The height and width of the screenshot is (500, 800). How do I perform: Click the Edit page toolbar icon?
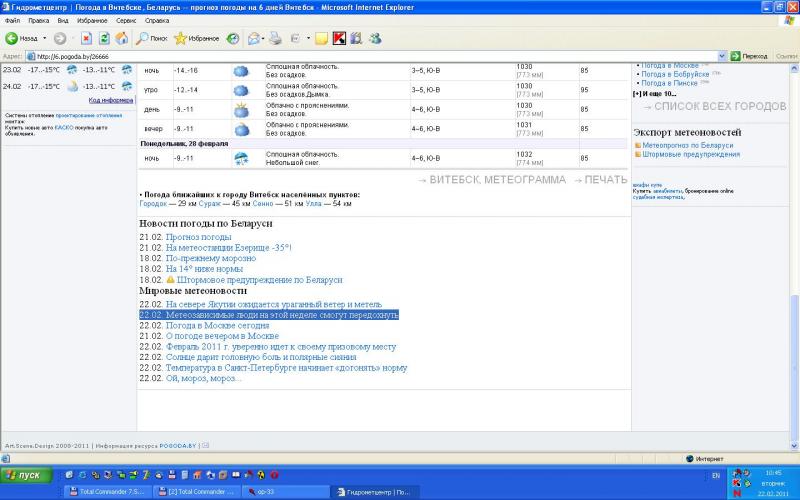295,38
